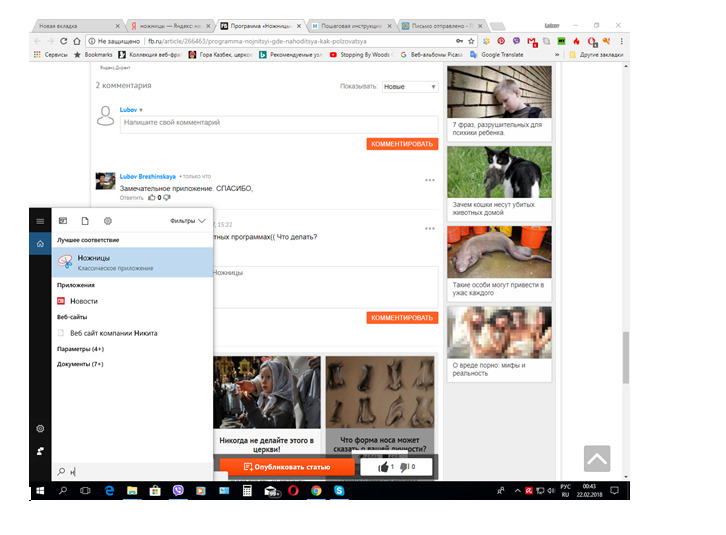Open Calculator from taskbar

(247, 491)
